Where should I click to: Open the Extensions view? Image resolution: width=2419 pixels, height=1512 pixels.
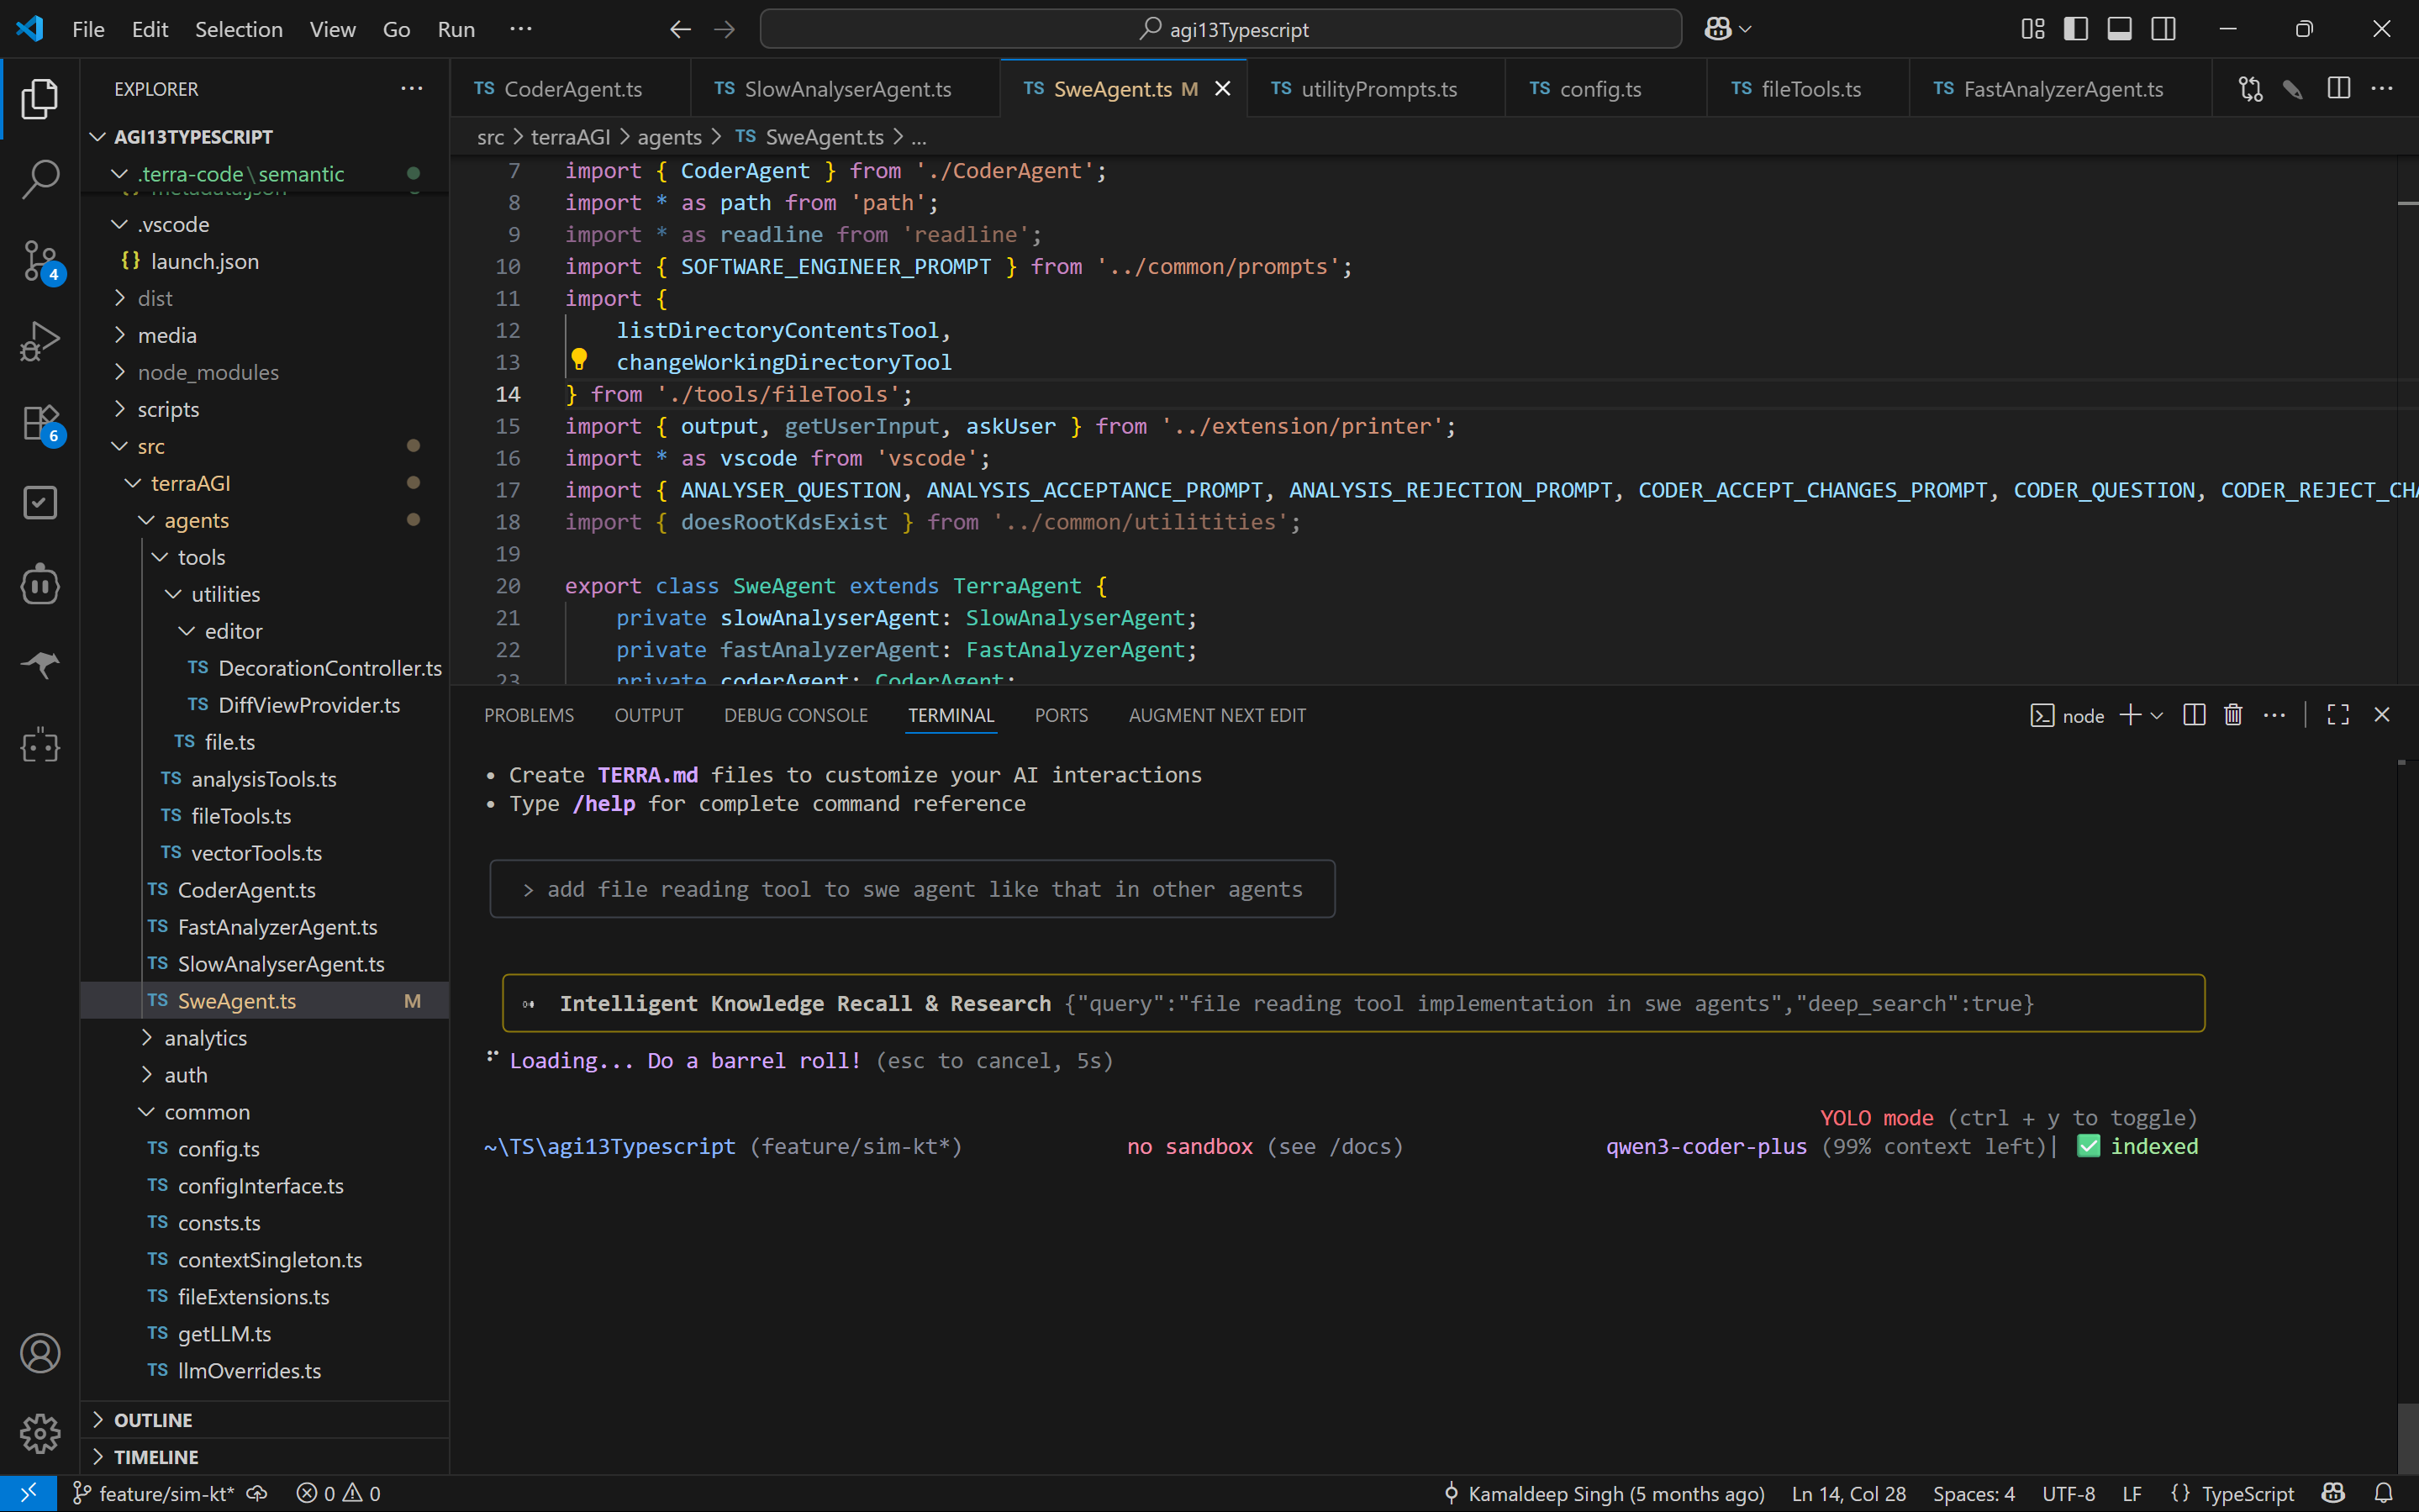[40, 423]
